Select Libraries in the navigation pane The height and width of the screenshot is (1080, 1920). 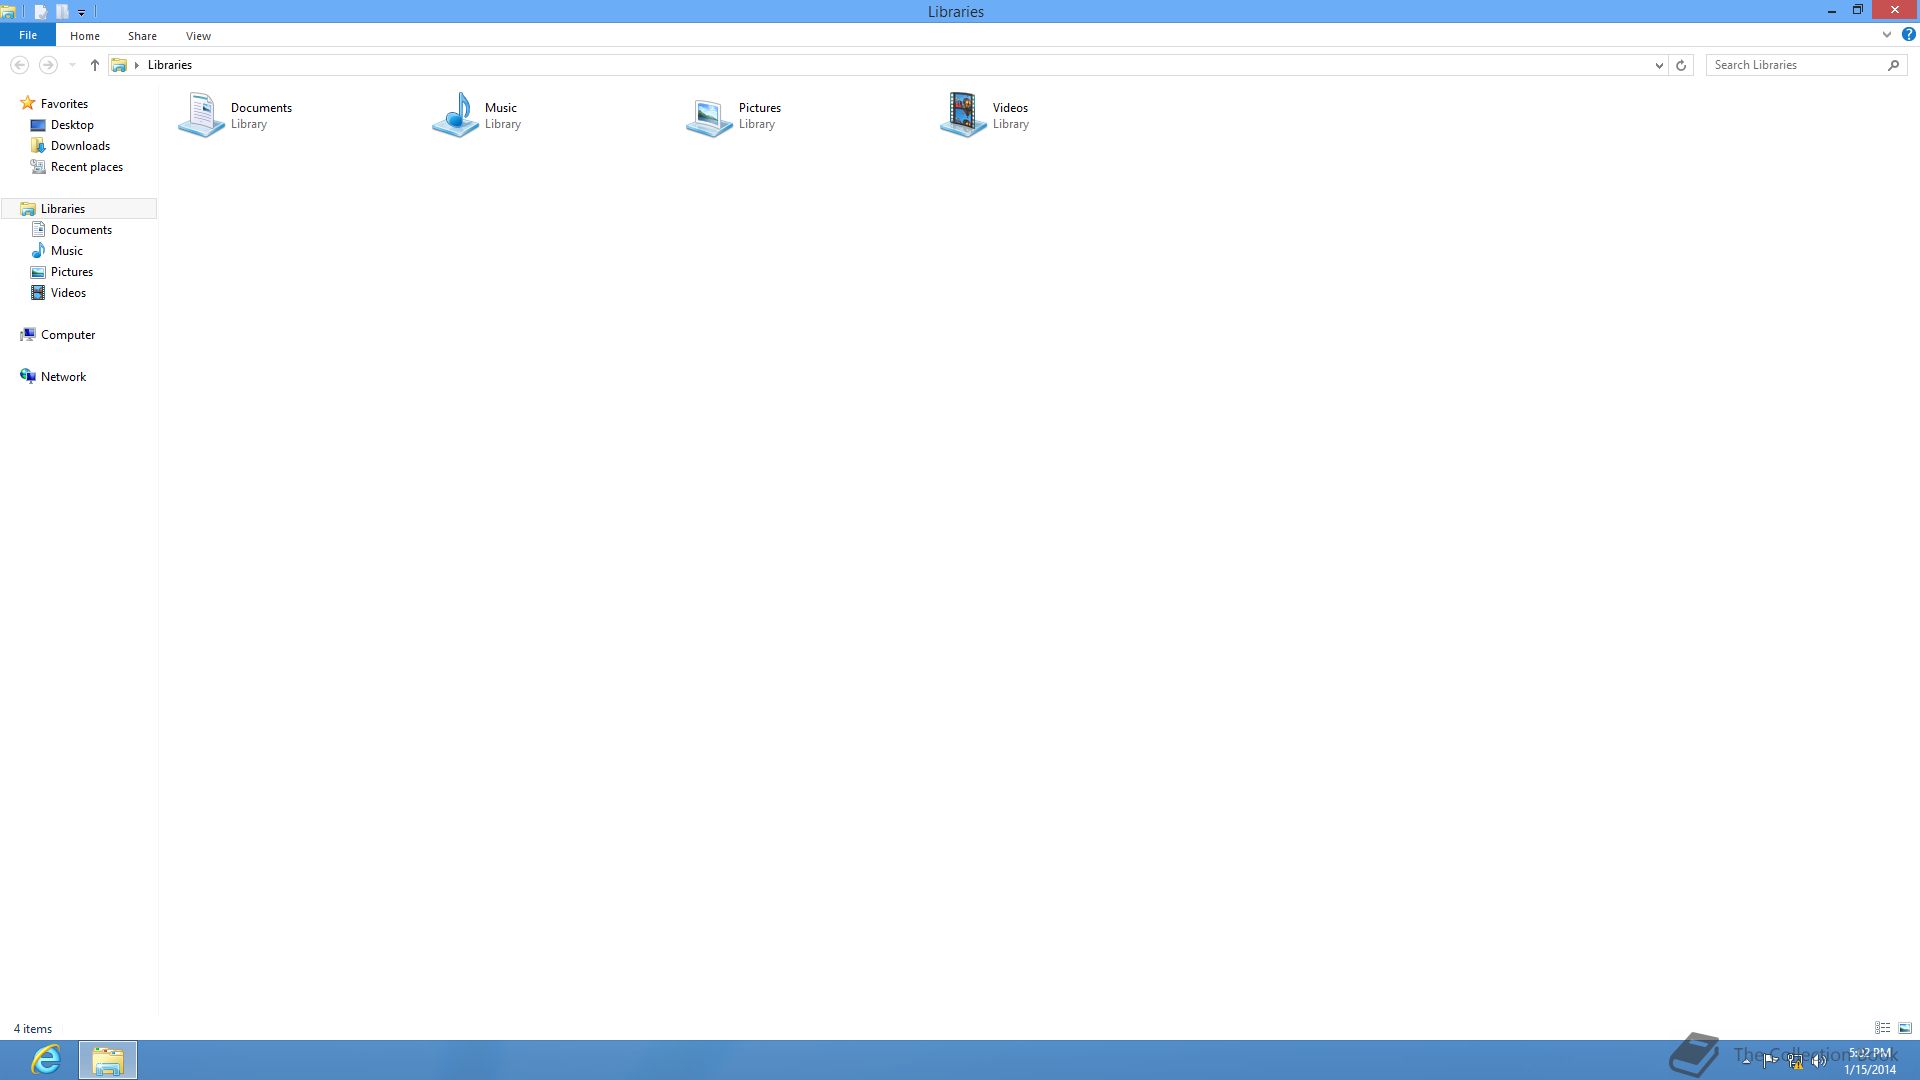(x=78, y=209)
